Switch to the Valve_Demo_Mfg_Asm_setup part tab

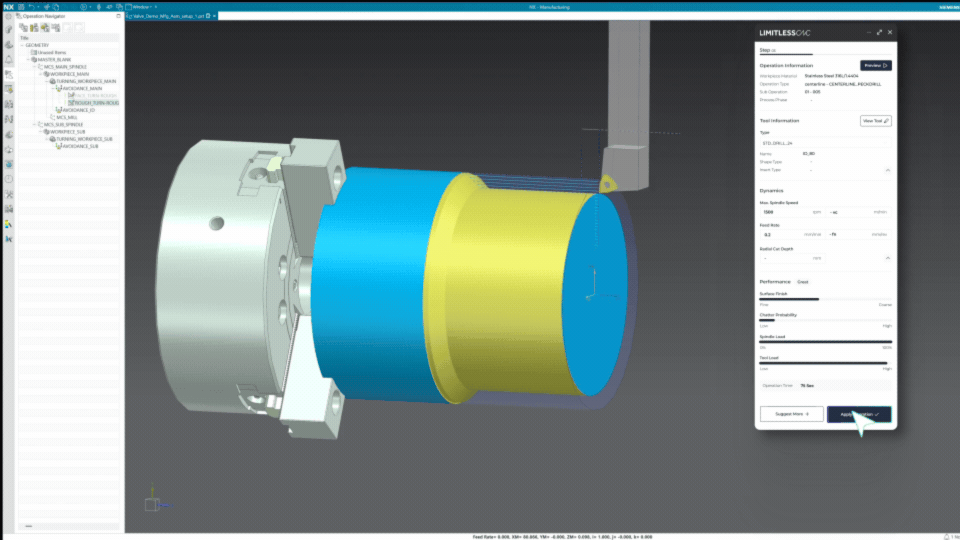pyautogui.click(x=169, y=16)
